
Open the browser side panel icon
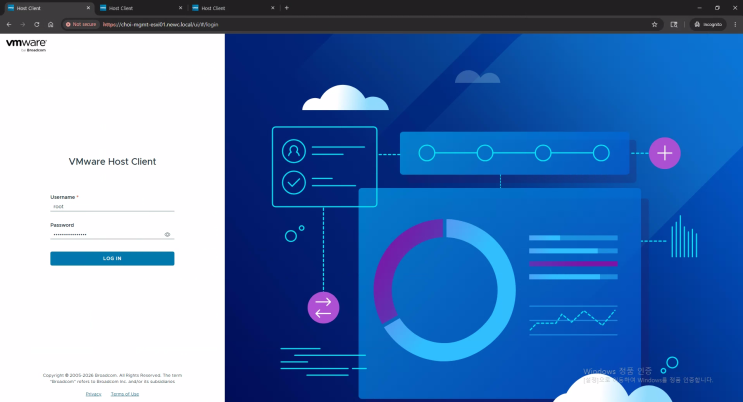point(674,24)
